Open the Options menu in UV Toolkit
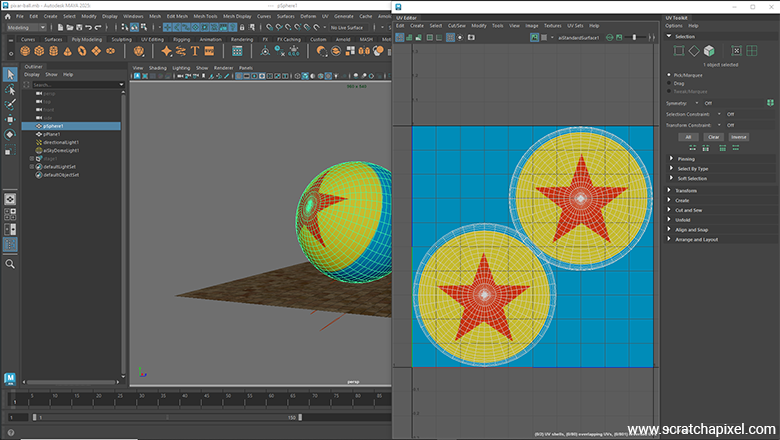780x440 pixels. (674, 26)
